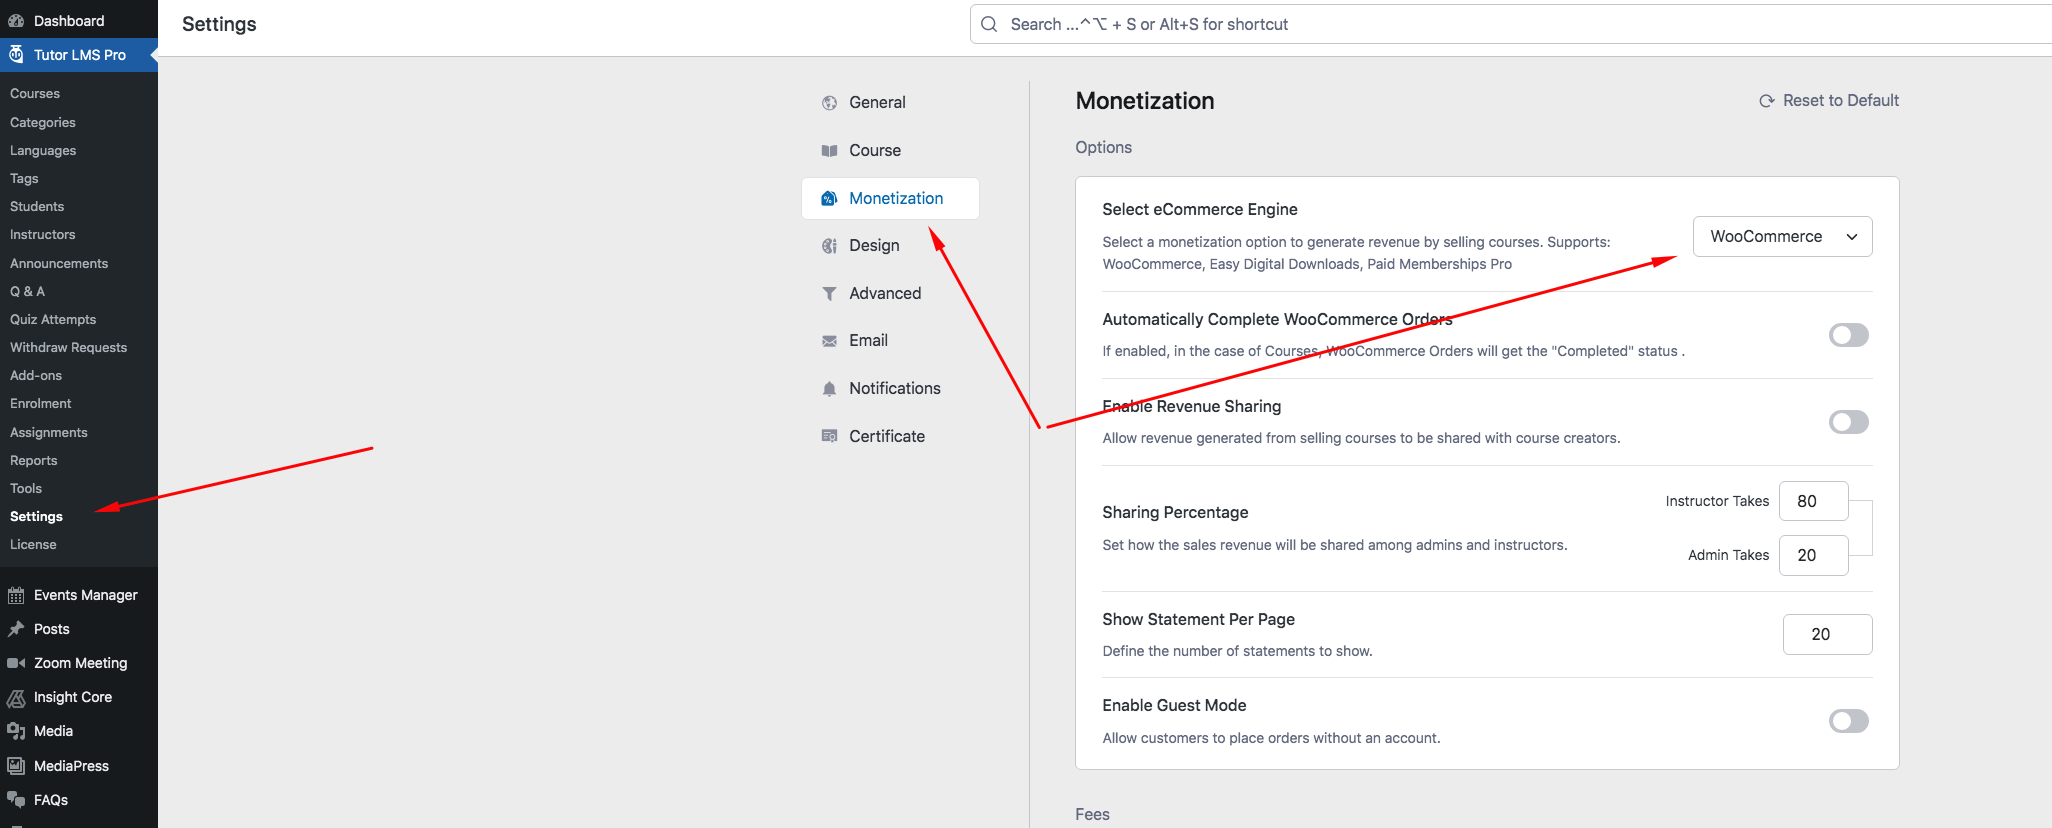
Task: Click the Tutor LMS Pro logo icon
Action: (16, 55)
